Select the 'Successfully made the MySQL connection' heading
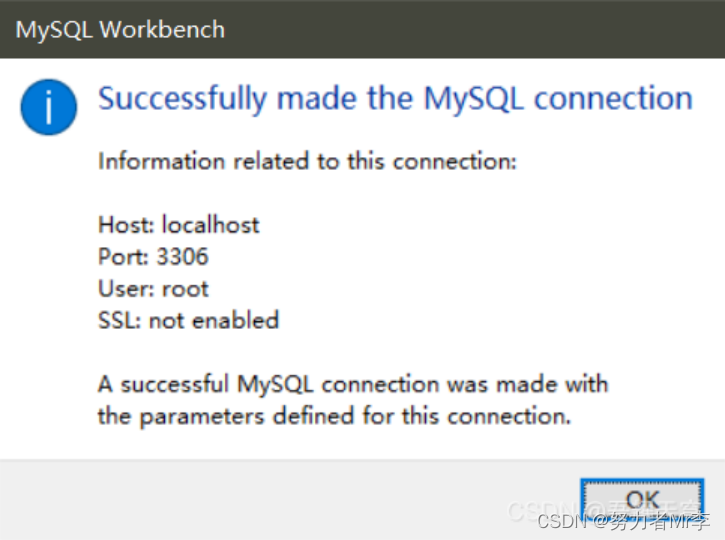Screen dimensions: 725x540 (395, 99)
